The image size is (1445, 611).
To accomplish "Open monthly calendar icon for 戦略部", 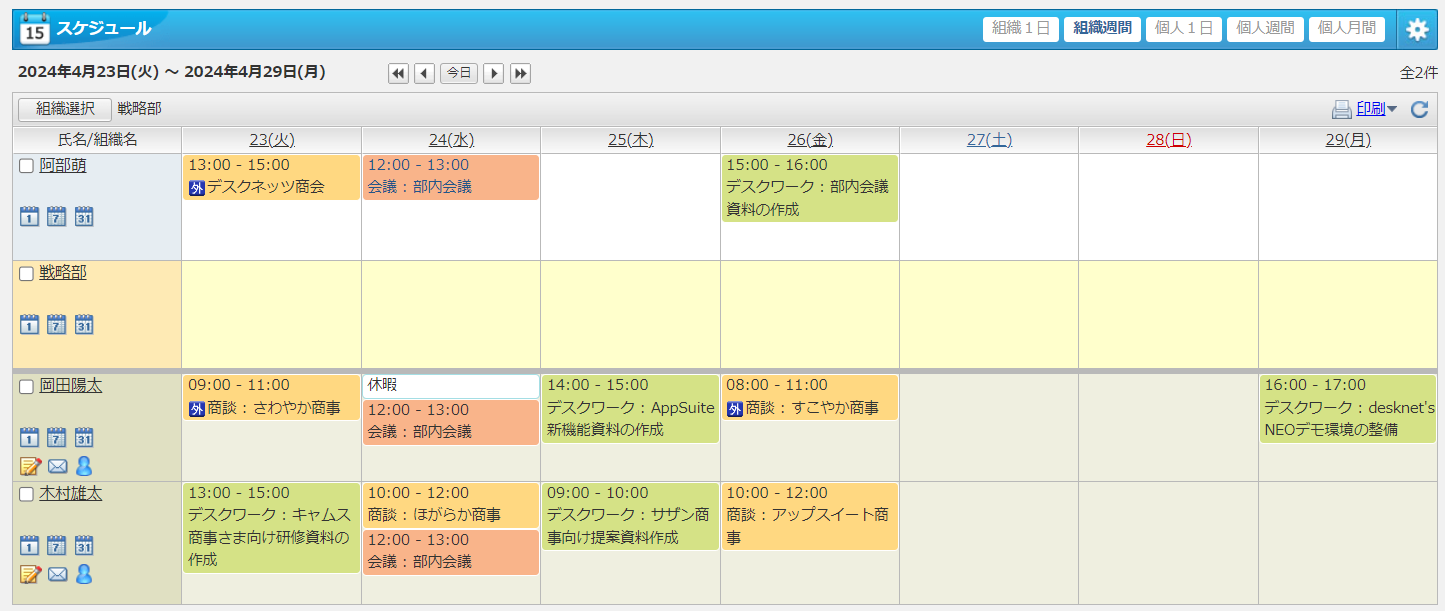I will tap(84, 324).
